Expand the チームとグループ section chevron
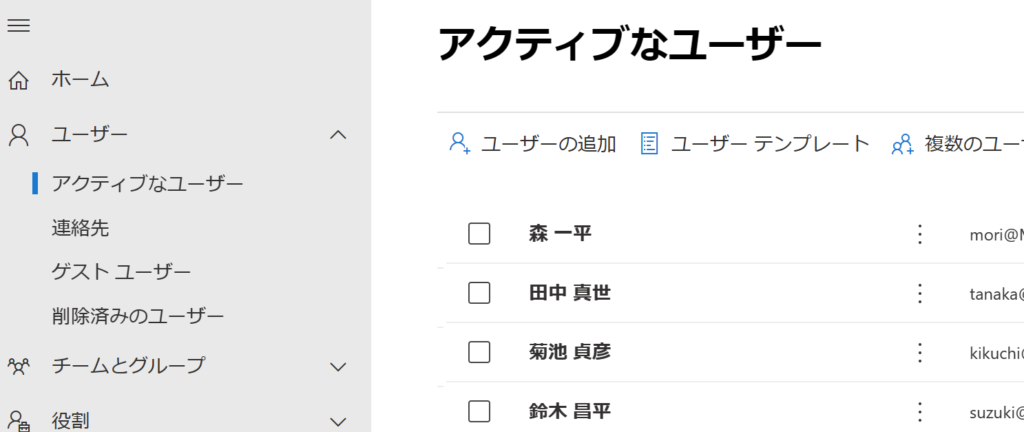The height and width of the screenshot is (432, 1024). [x=338, y=366]
